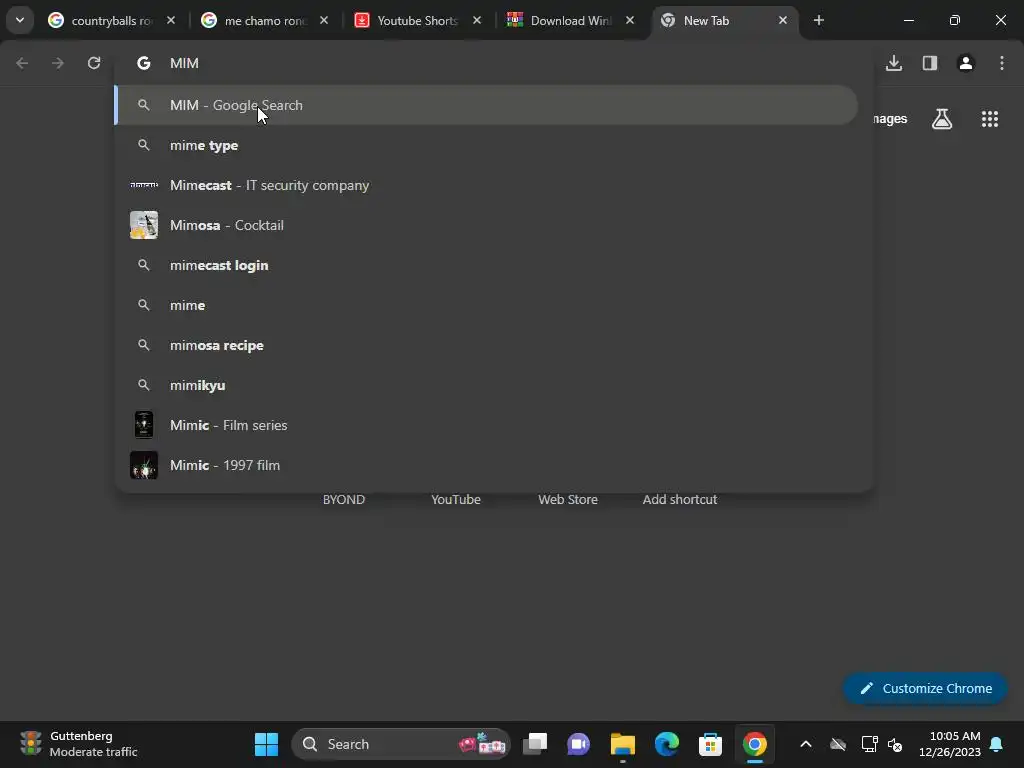Select the mimikyu suggestion
The image size is (1024, 768).
[x=486, y=385]
